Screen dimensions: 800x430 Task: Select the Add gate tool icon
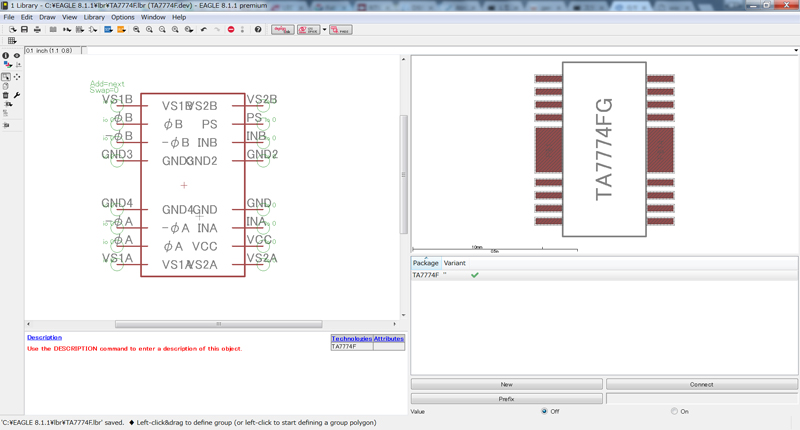(8, 105)
